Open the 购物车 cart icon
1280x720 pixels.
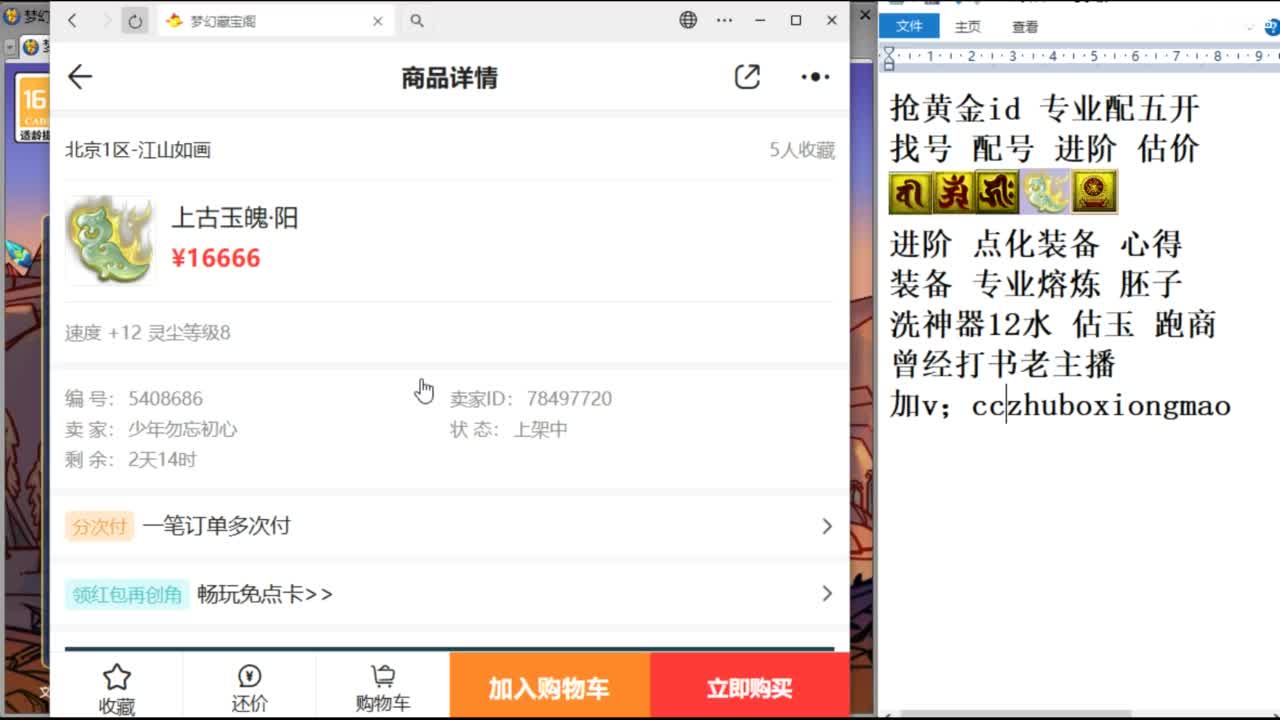(382, 678)
